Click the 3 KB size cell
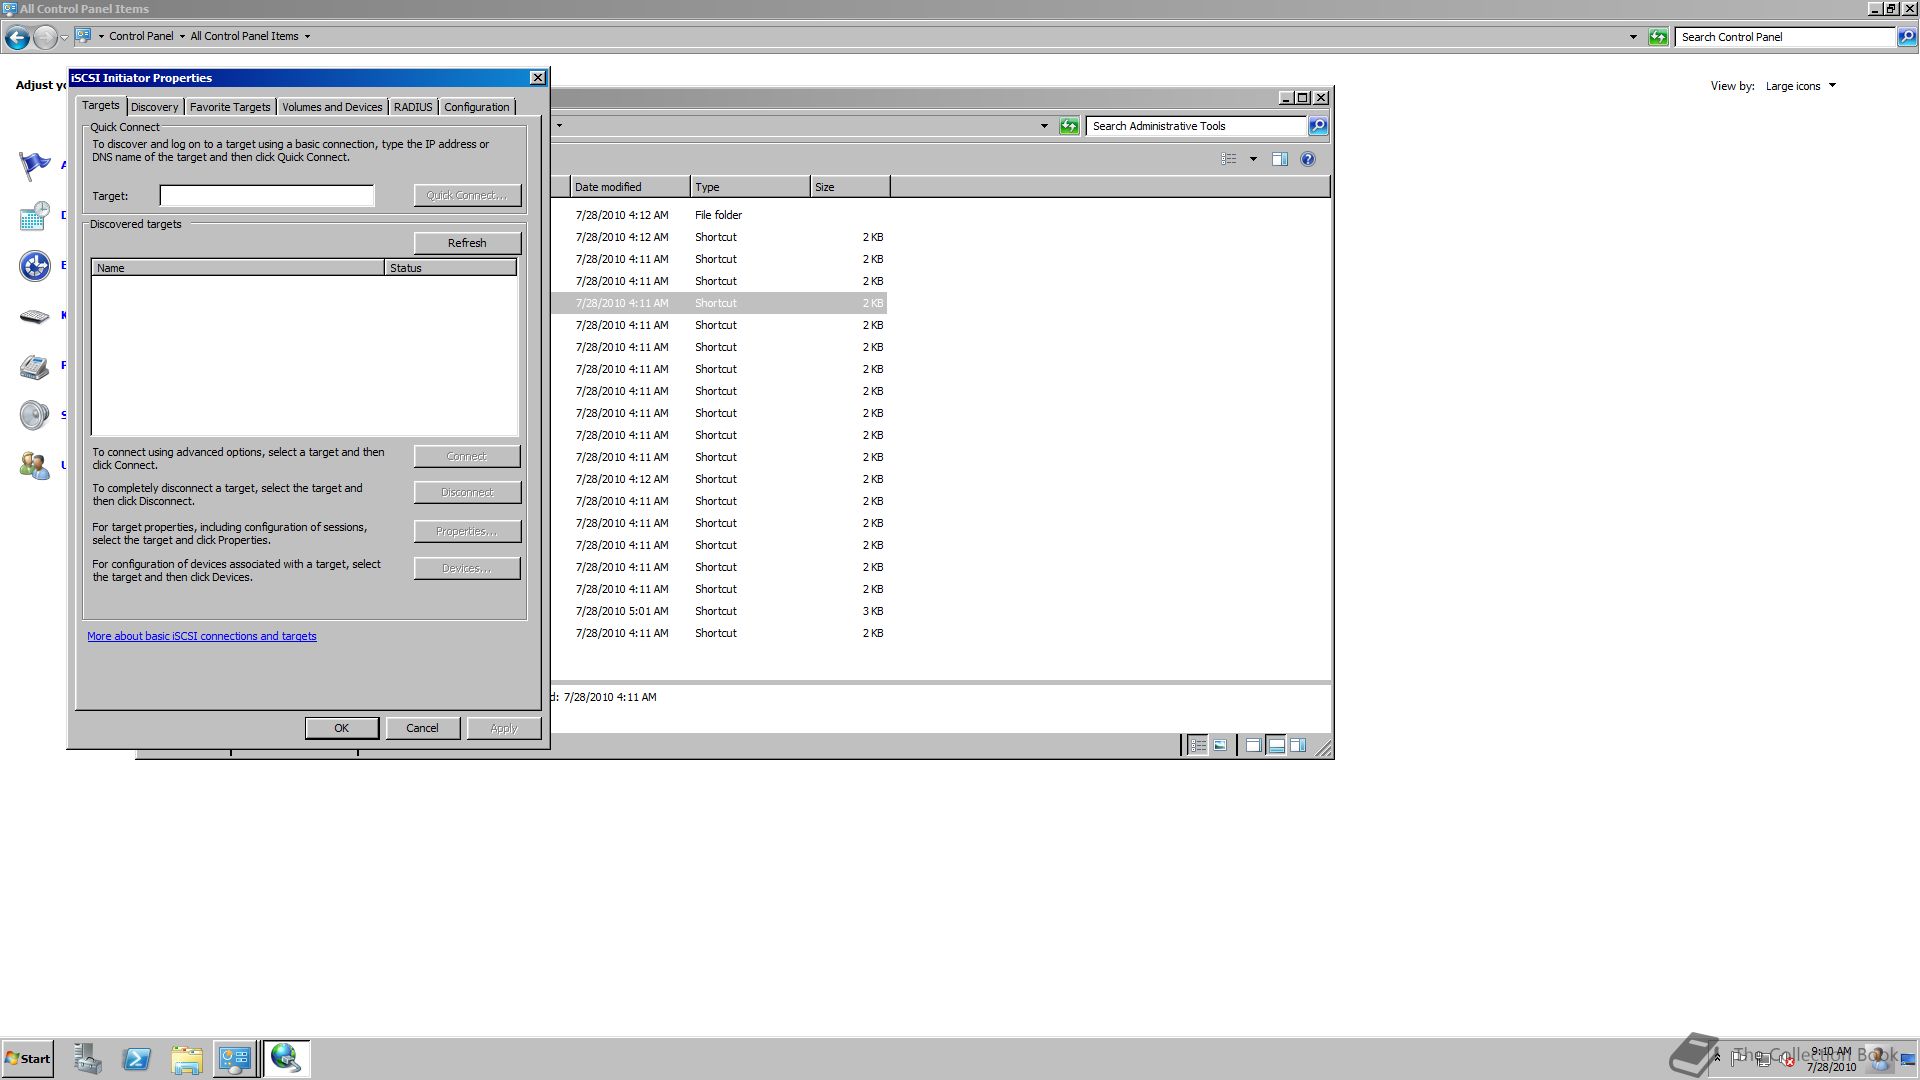This screenshot has height=1080, width=1920. [873, 611]
